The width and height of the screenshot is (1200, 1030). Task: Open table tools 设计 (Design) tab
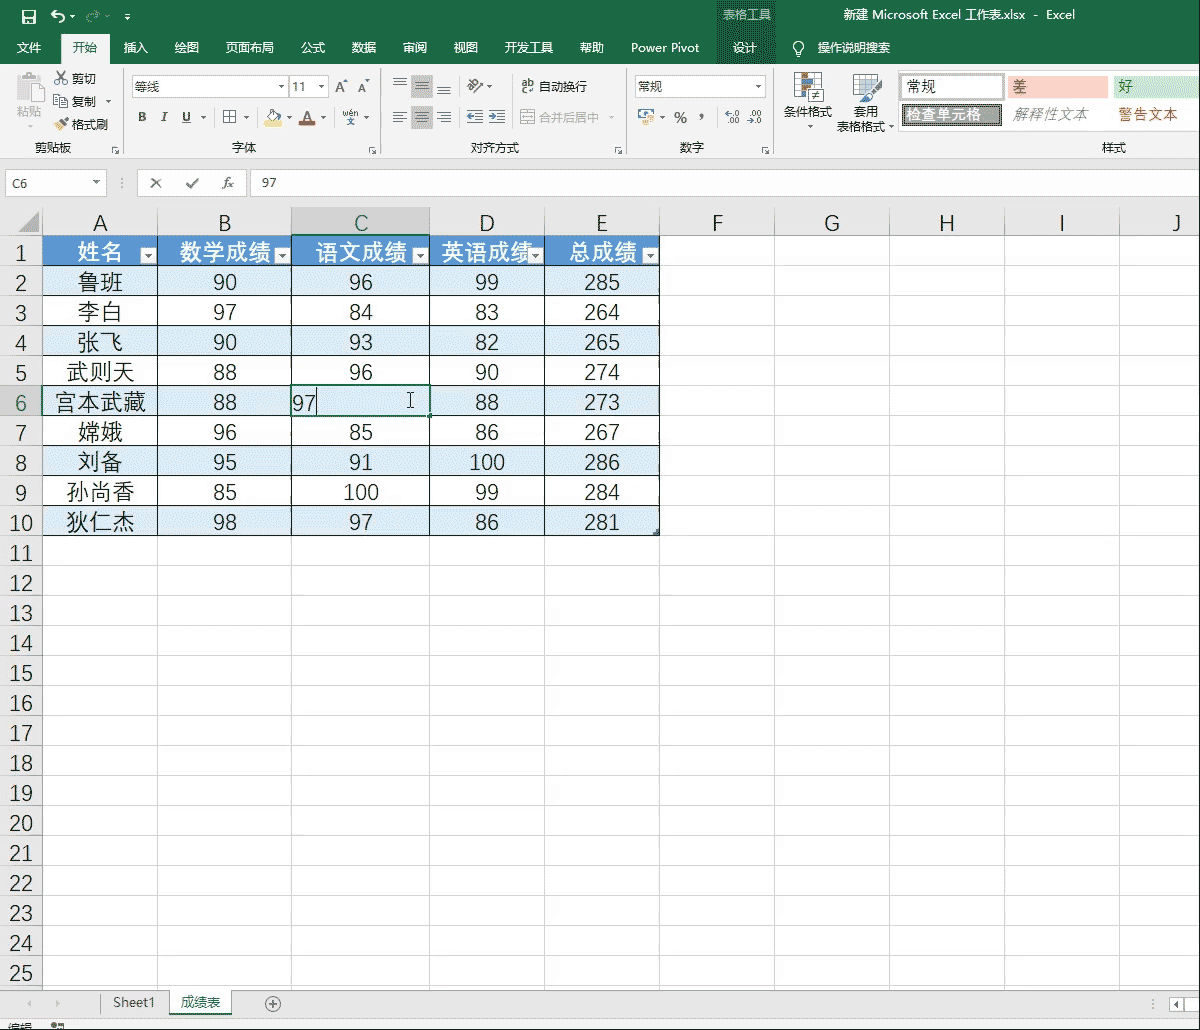[x=745, y=48]
